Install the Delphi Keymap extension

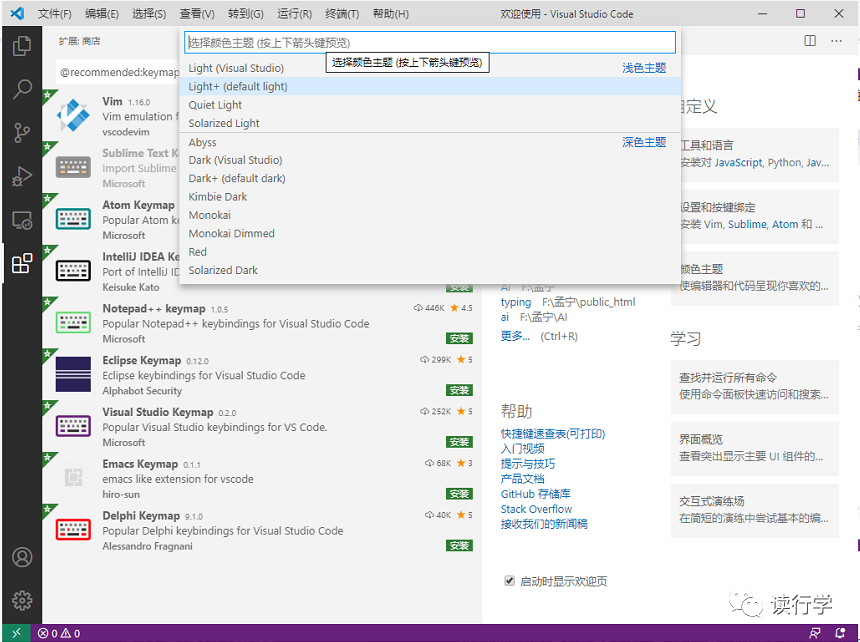tap(459, 546)
